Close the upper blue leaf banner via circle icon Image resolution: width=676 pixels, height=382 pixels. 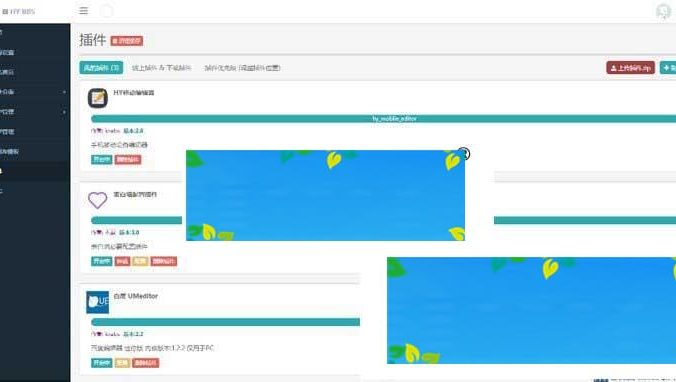coord(464,153)
